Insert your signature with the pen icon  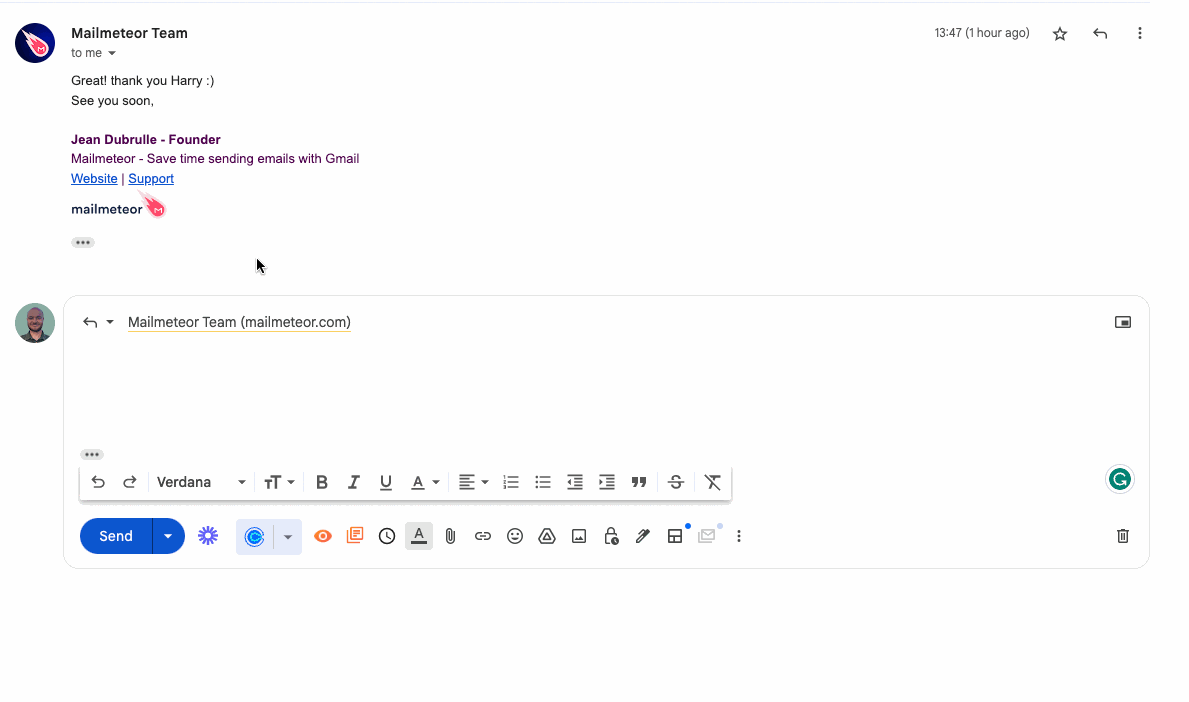point(642,535)
